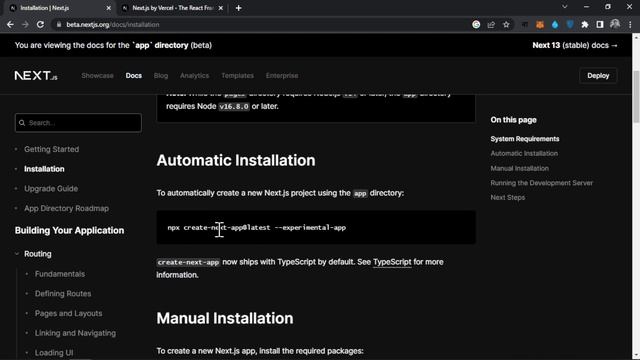Click the blue droplet extension icon
Viewport: 640px width, 360px height.
555,24
